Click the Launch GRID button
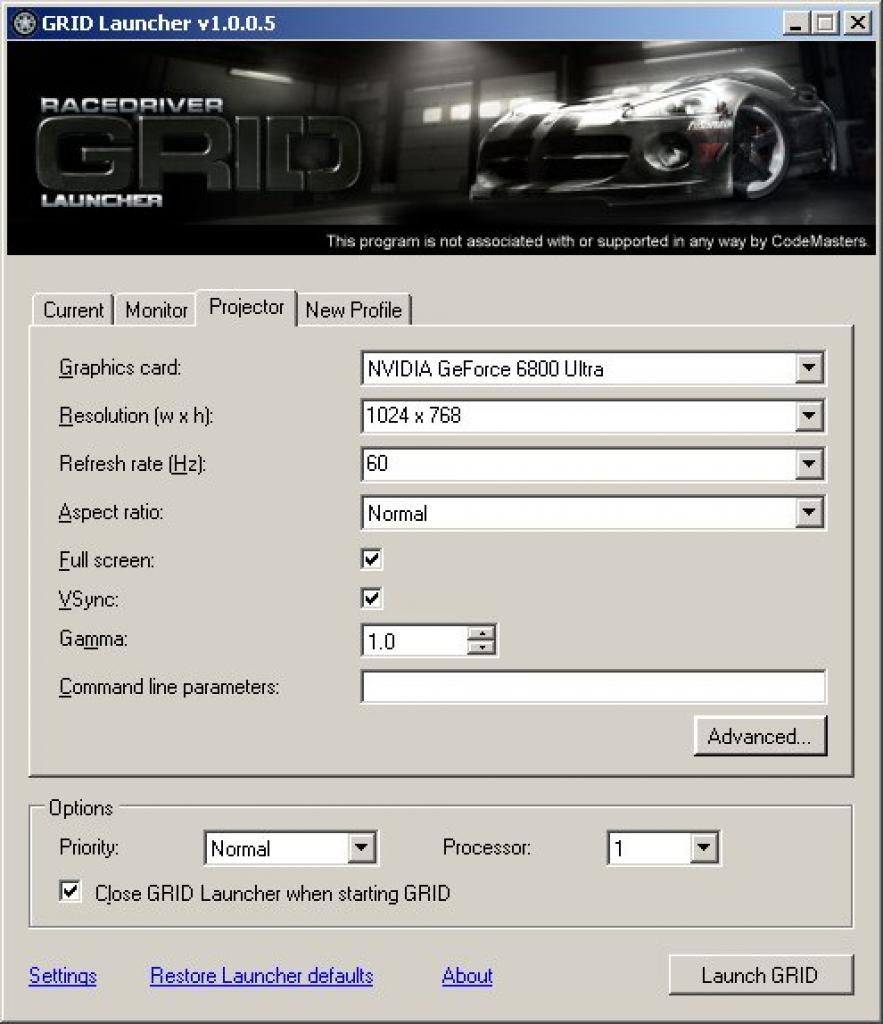This screenshot has height=1024, width=883. 760,975
